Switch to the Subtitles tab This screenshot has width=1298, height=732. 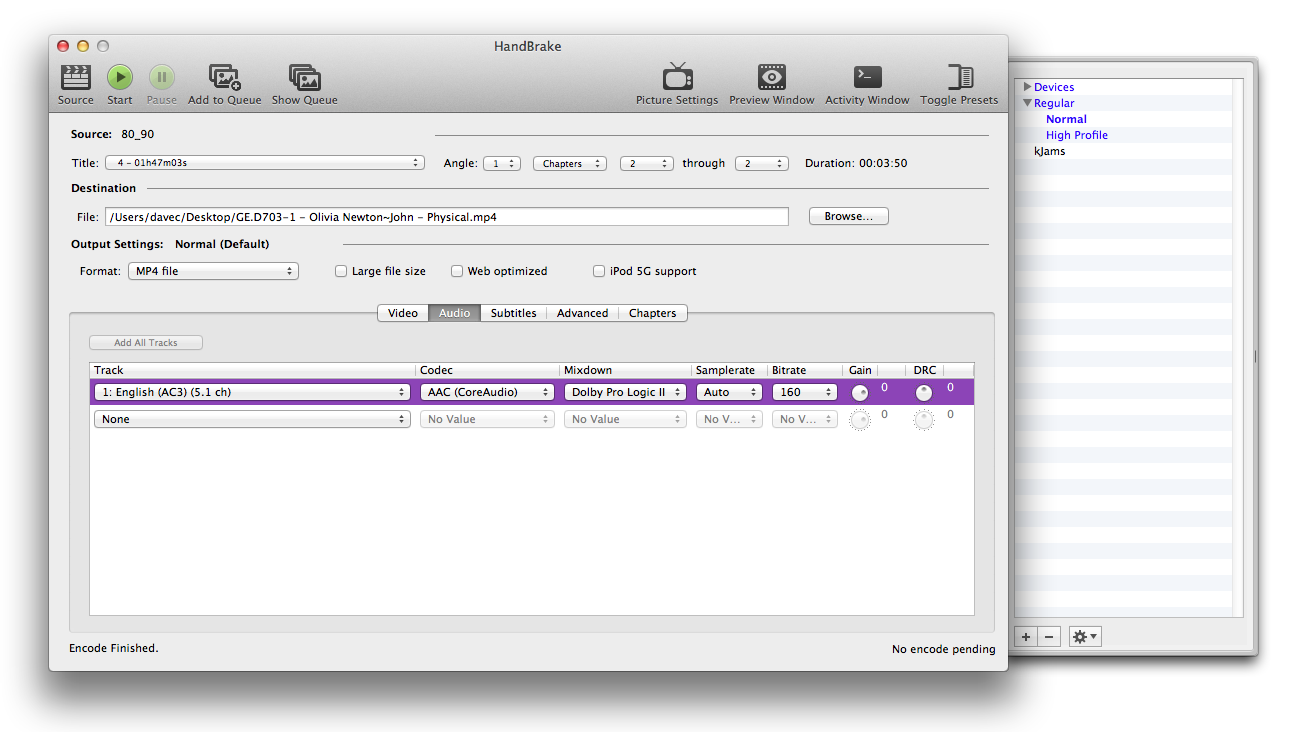pyautogui.click(x=514, y=313)
